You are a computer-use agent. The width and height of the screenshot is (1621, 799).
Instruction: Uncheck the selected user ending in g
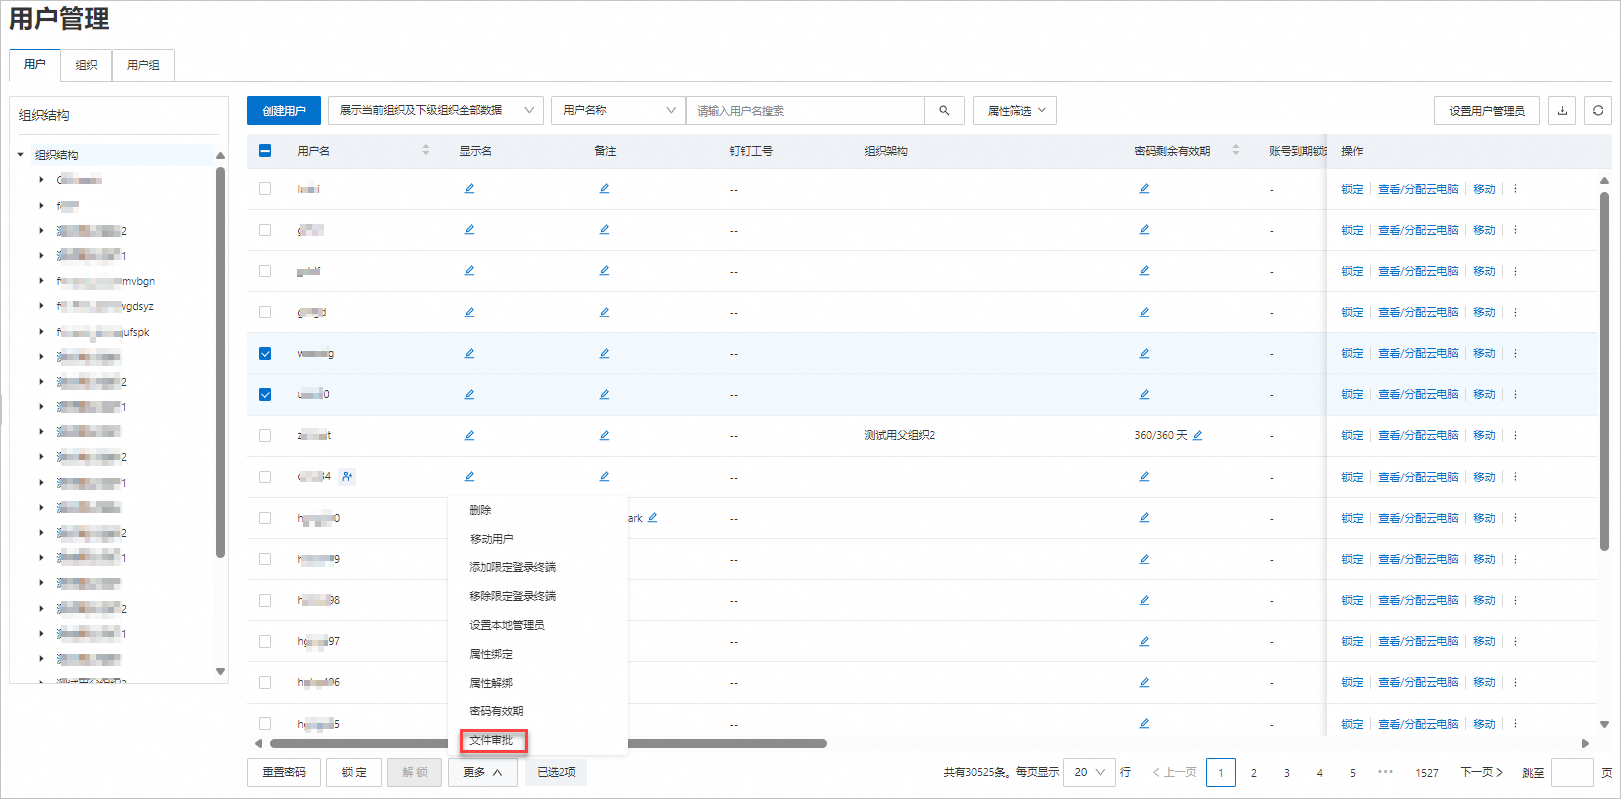tap(265, 353)
